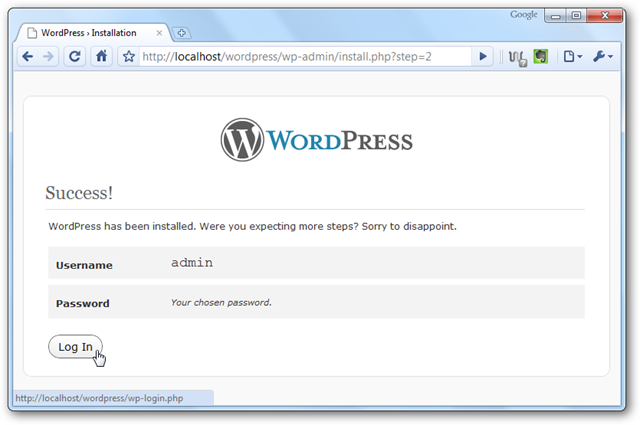The width and height of the screenshot is (640, 425).
Task: Open the extension icon with question mark
Action: point(518,58)
